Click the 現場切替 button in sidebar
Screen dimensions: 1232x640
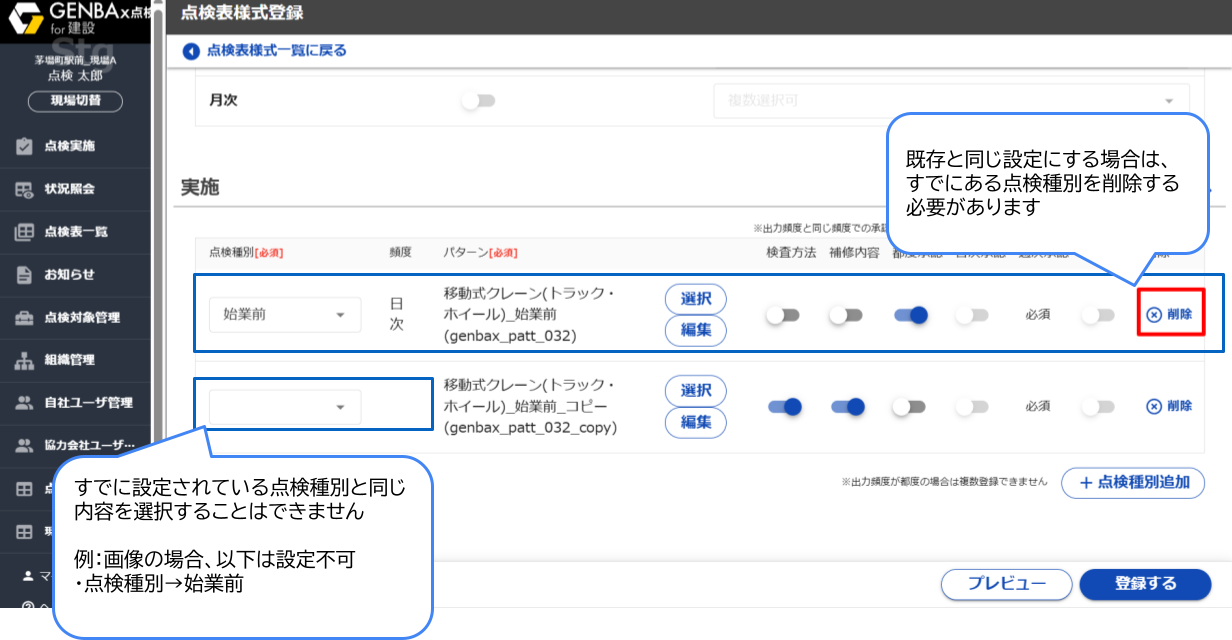tap(75, 101)
